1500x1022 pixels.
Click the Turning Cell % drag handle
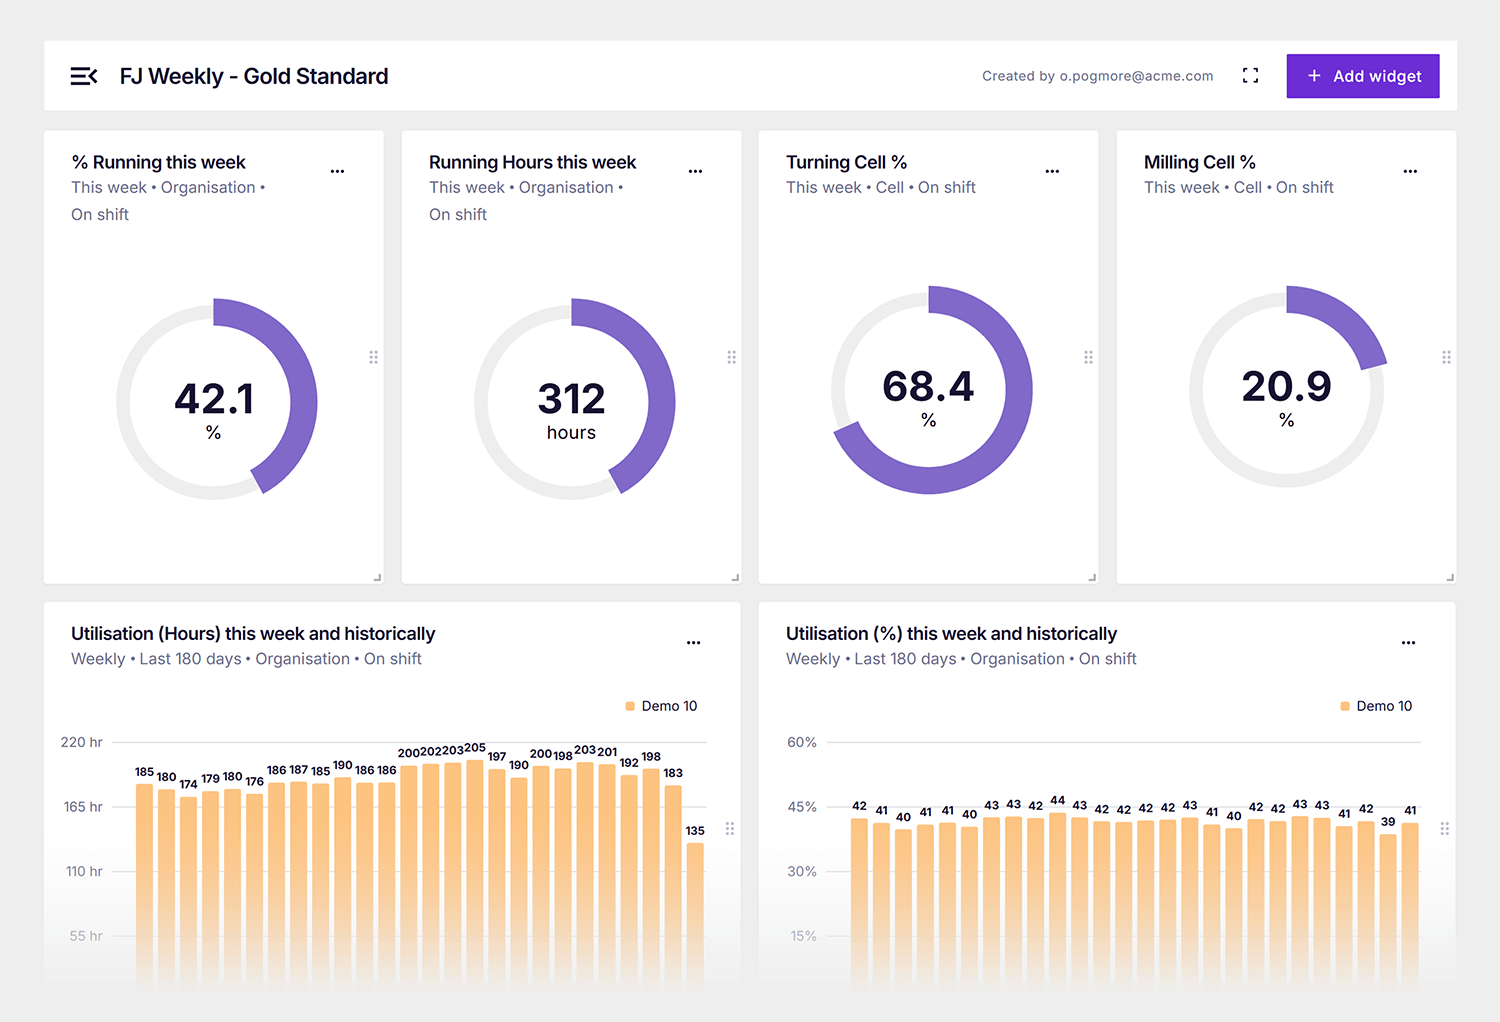click(x=1088, y=357)
